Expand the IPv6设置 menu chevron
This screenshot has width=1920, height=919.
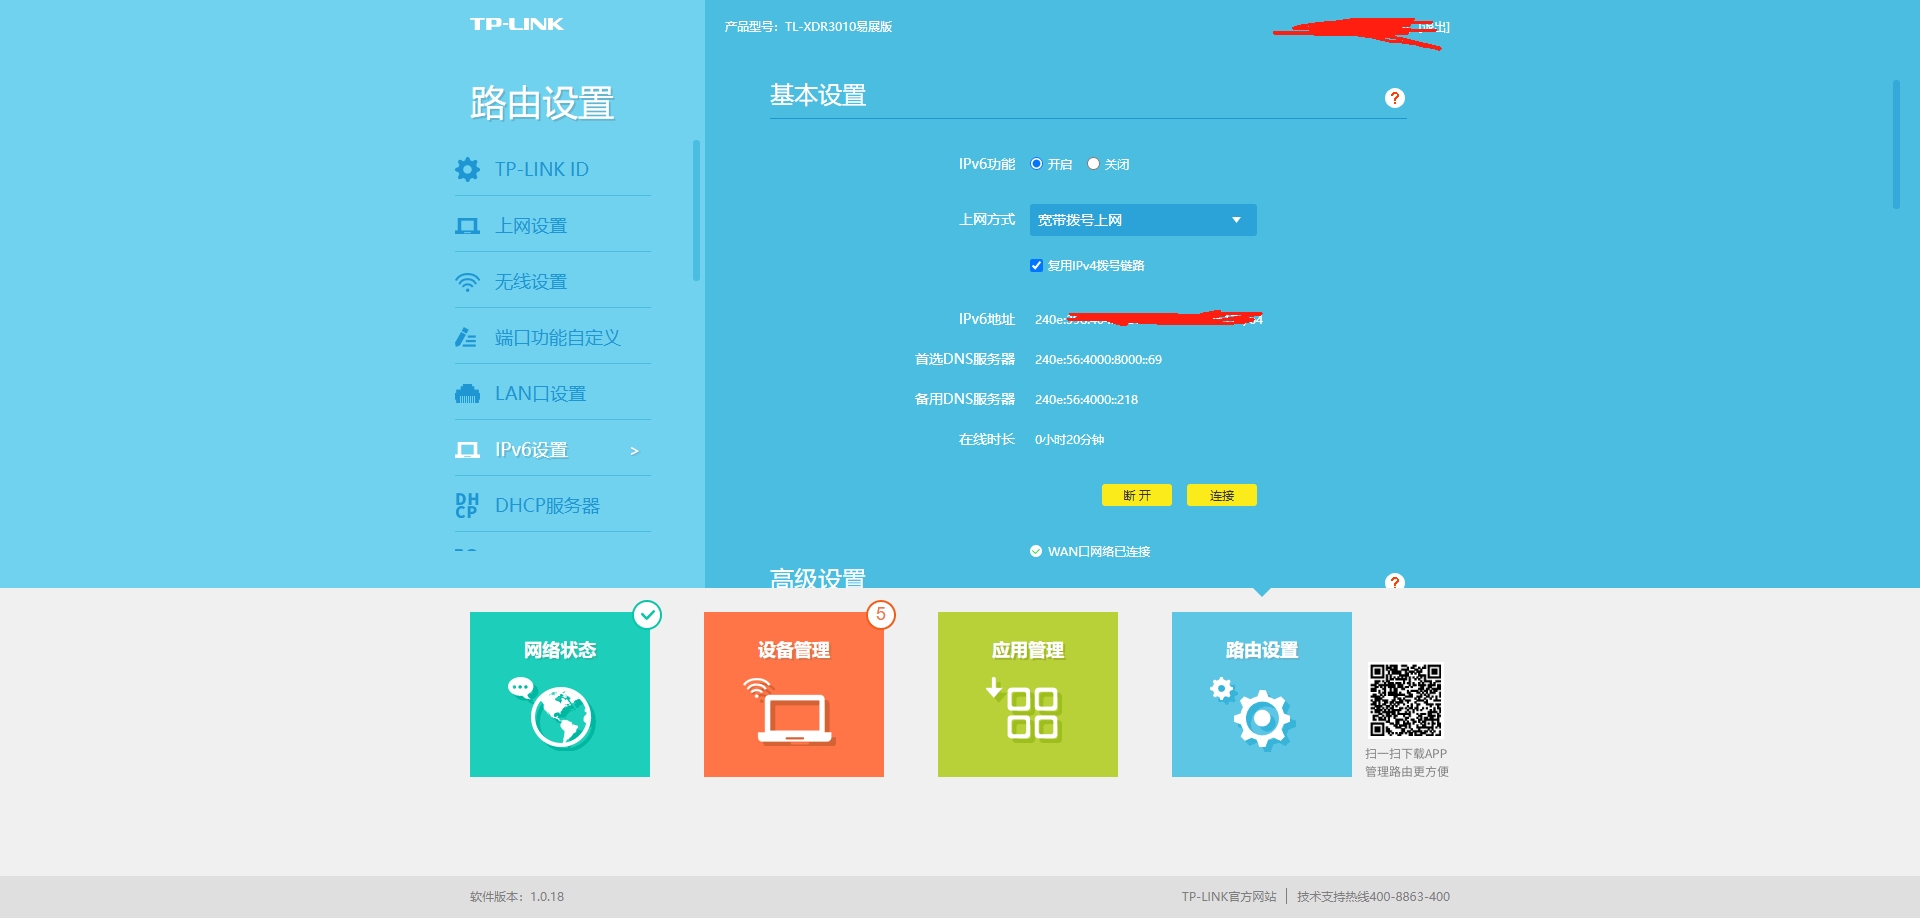click(x=634, y=451)
